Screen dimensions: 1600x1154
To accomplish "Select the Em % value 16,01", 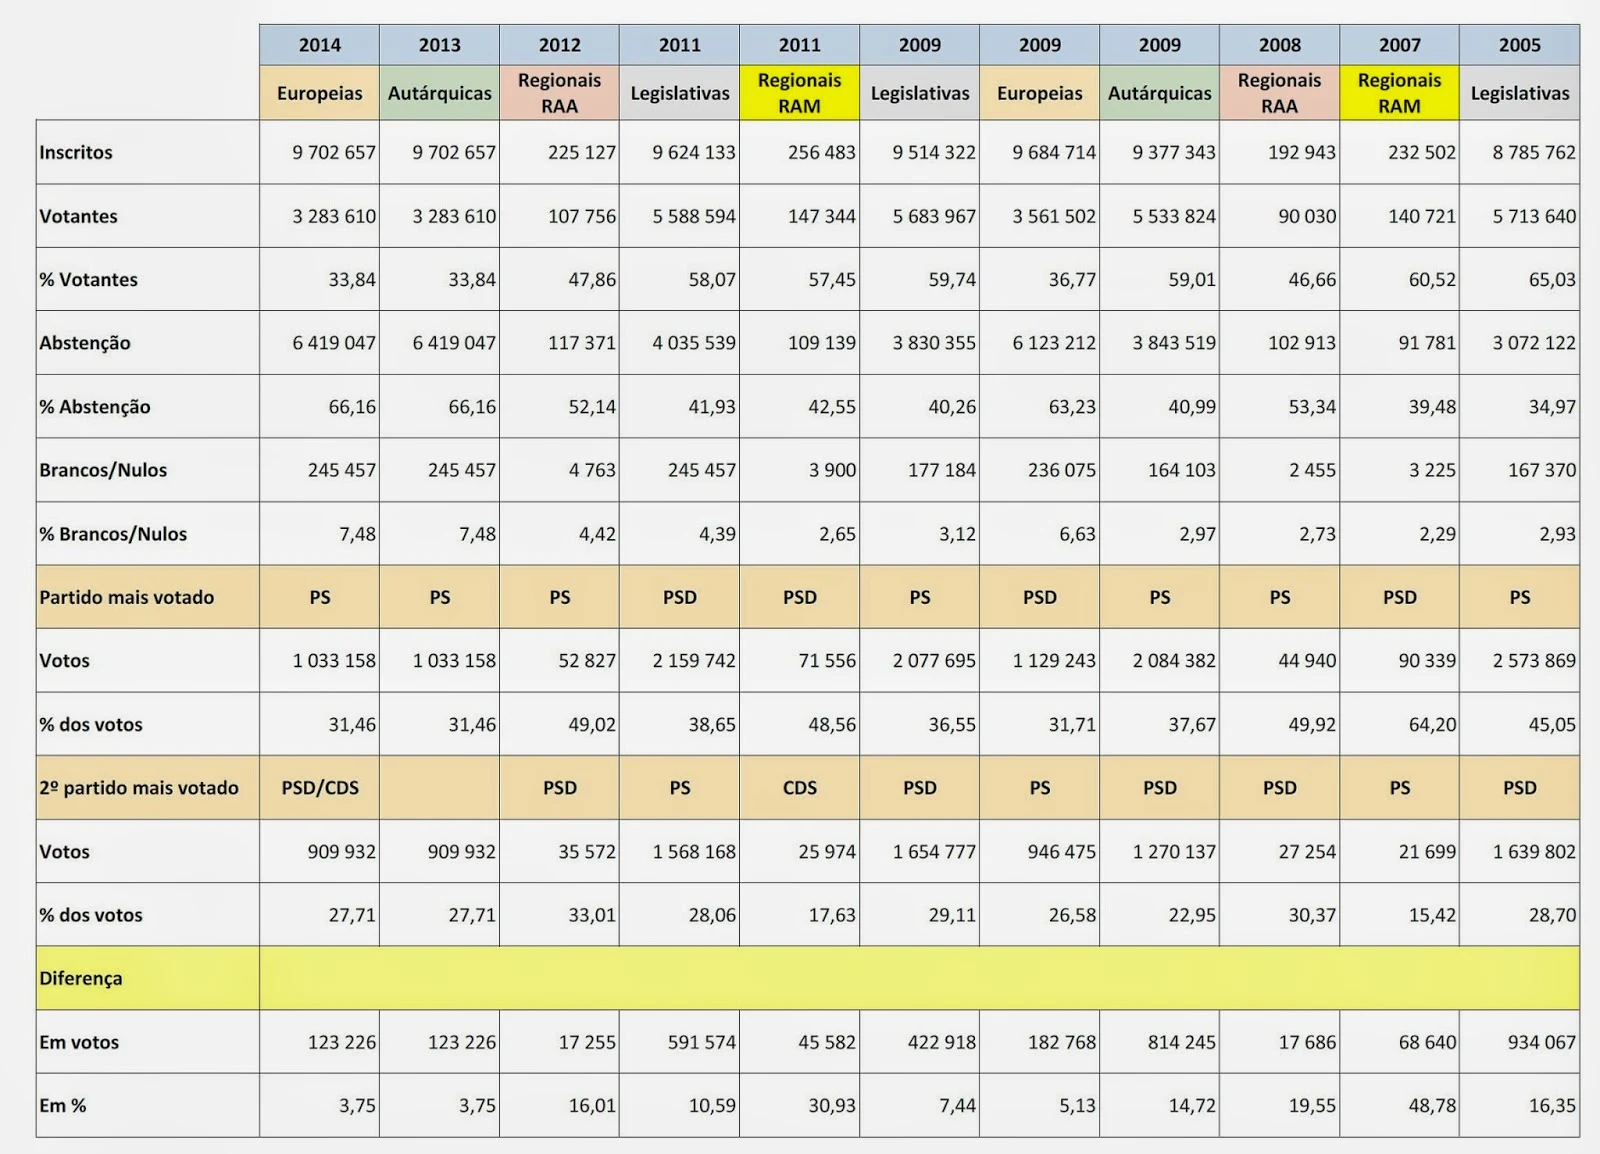I will 592,1106.
